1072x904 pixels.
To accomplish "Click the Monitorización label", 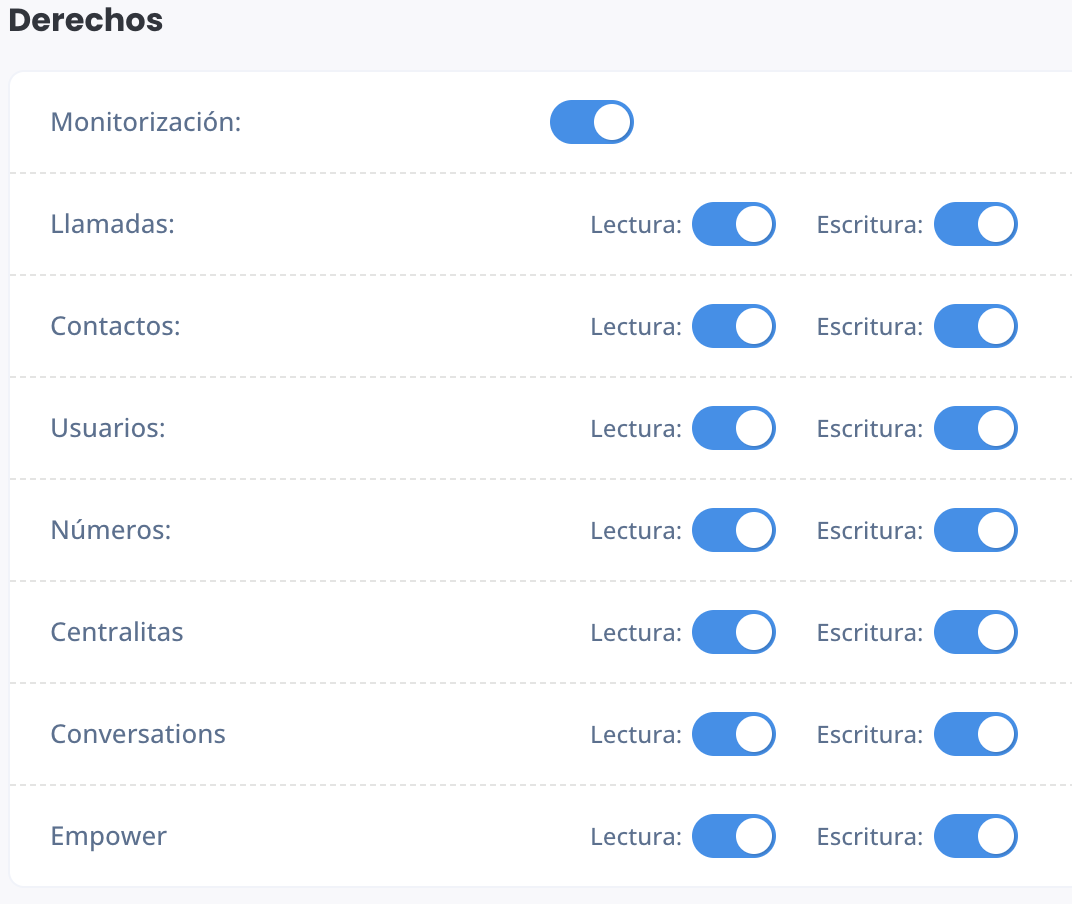I will pyautogui.click(x=146, y=122).
